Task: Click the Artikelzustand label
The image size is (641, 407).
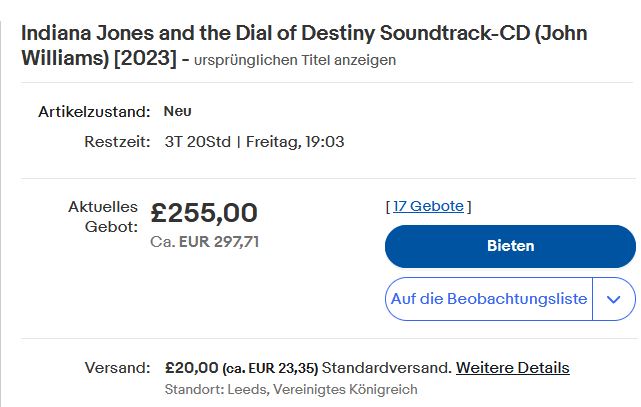Action: click(94, 111)
